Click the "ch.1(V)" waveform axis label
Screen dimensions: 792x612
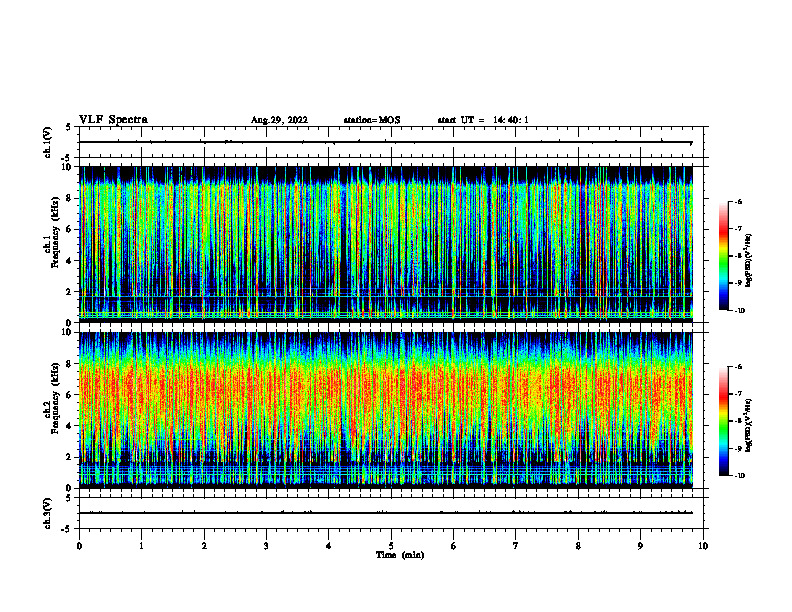coord(48,142)
